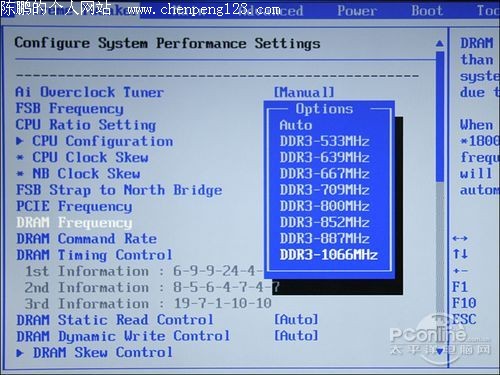The image size is (500, 375).
Task: Choose DDR3-852MHz option
Action: (x=324, y=222)
